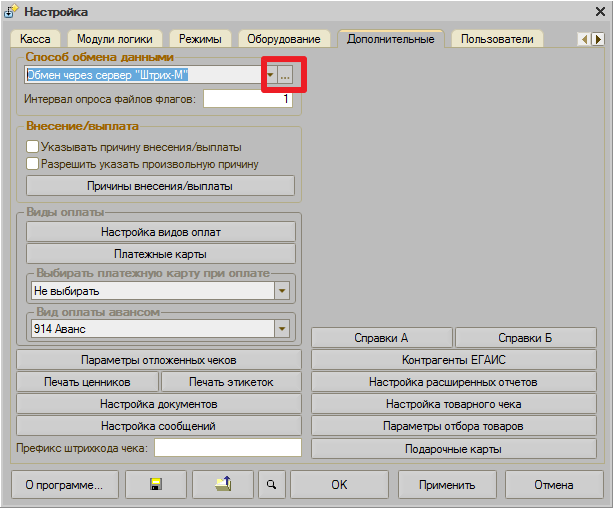Enable 'Указывать причину внесения/выплаты' checkbox
The image size is (613, 508).
tap(33, 147)
